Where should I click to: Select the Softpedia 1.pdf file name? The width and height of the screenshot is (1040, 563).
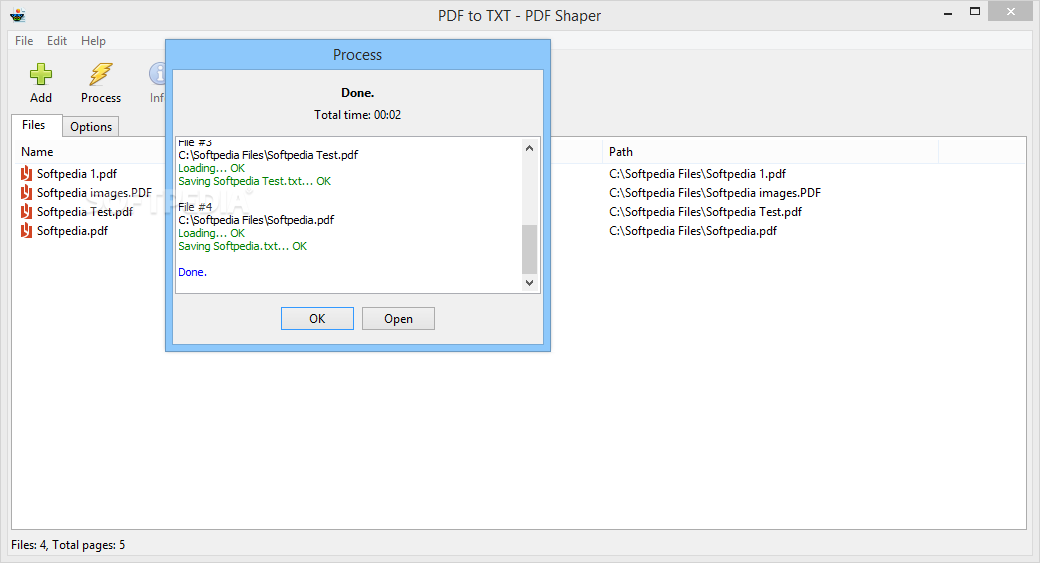tap(77, 174)
